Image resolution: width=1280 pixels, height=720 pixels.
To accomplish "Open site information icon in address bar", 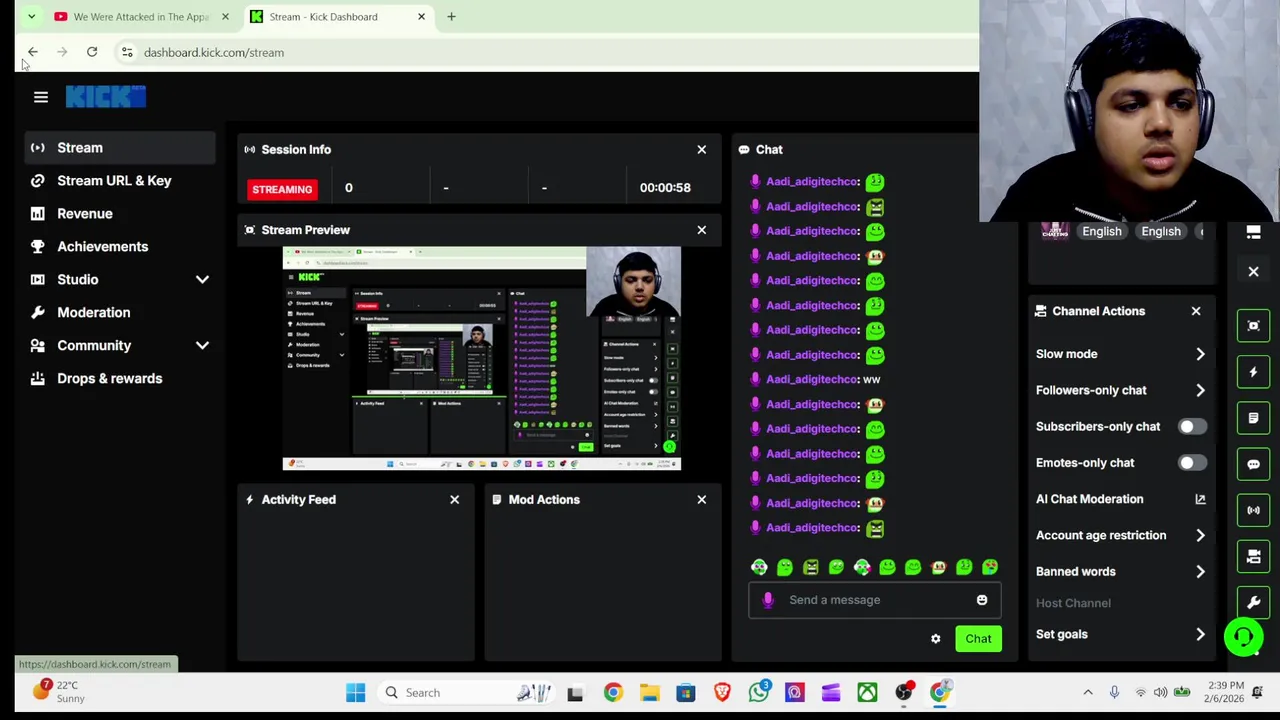I will (127, 52).
